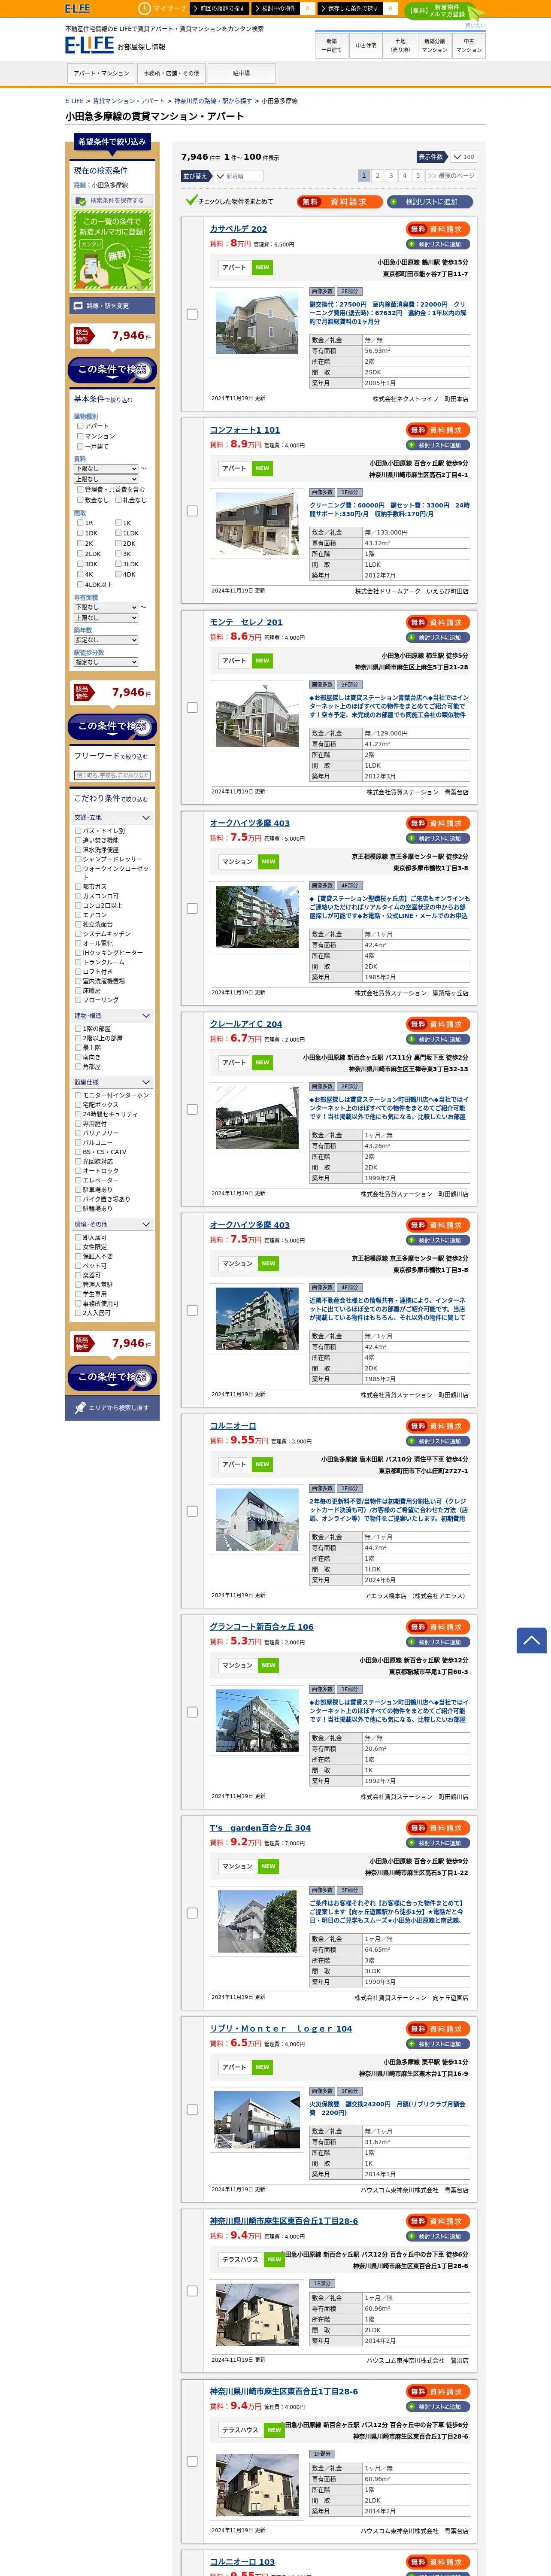Image resolution: width=551 pixels, height=2576 pixels.
Task: Open カサベルデ 202 listing title
Action: coord(238,229)
